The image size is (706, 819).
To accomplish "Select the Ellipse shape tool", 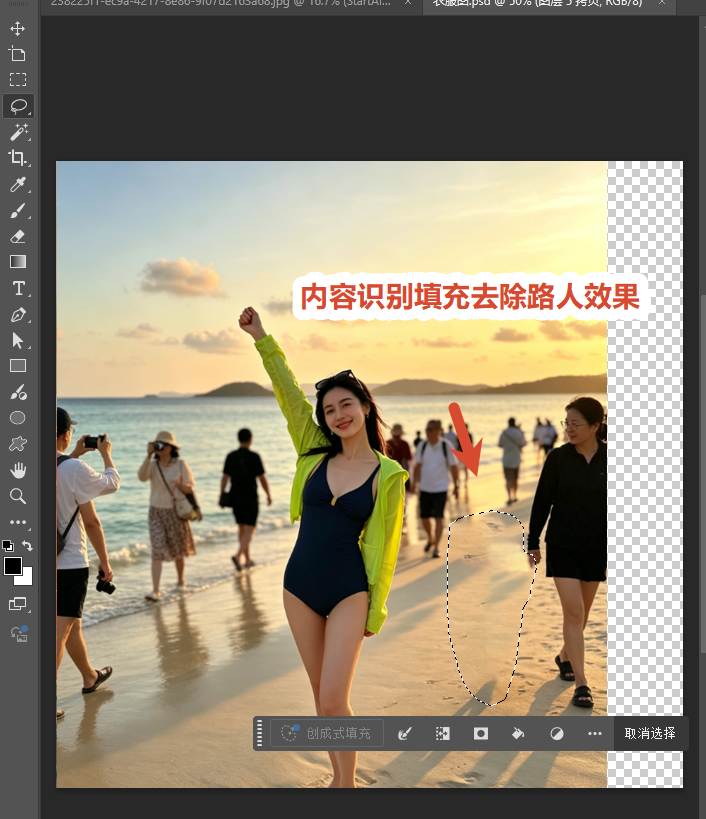I will (18, 418).
